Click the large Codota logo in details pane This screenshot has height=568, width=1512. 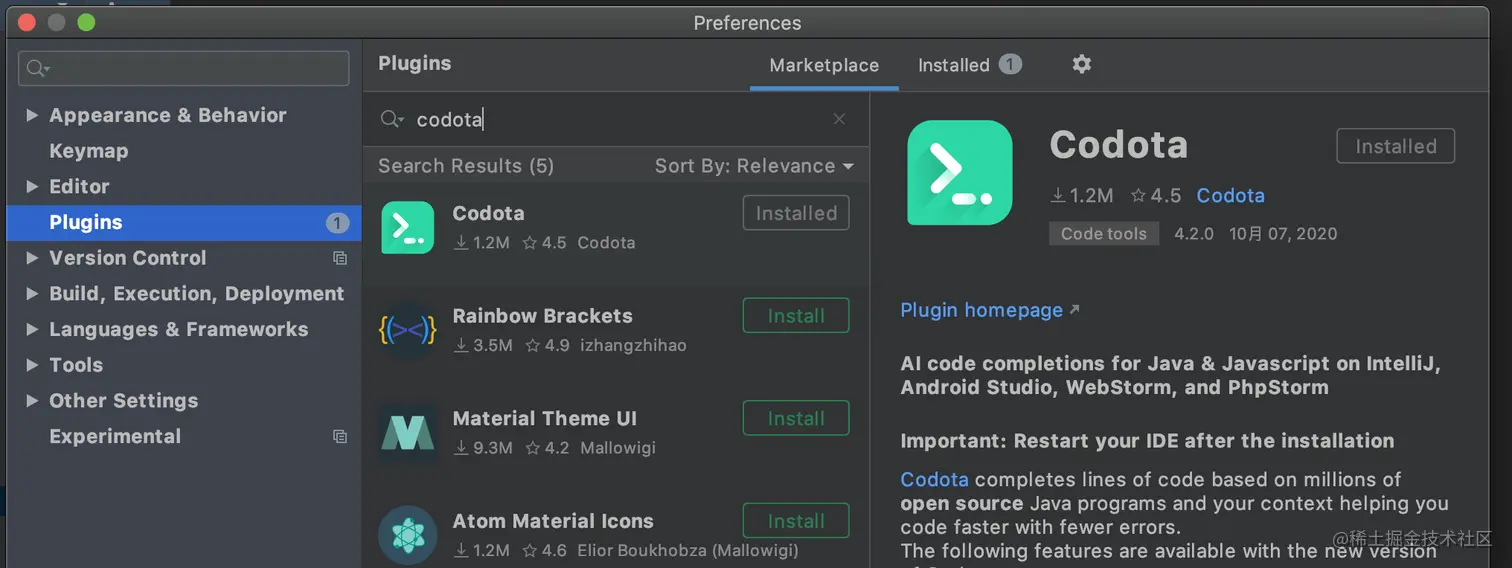pos(959,173)
